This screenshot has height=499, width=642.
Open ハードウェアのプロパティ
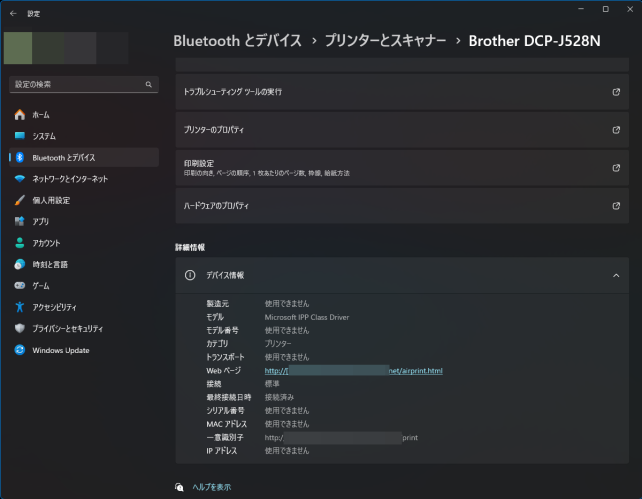pos(402,206)
